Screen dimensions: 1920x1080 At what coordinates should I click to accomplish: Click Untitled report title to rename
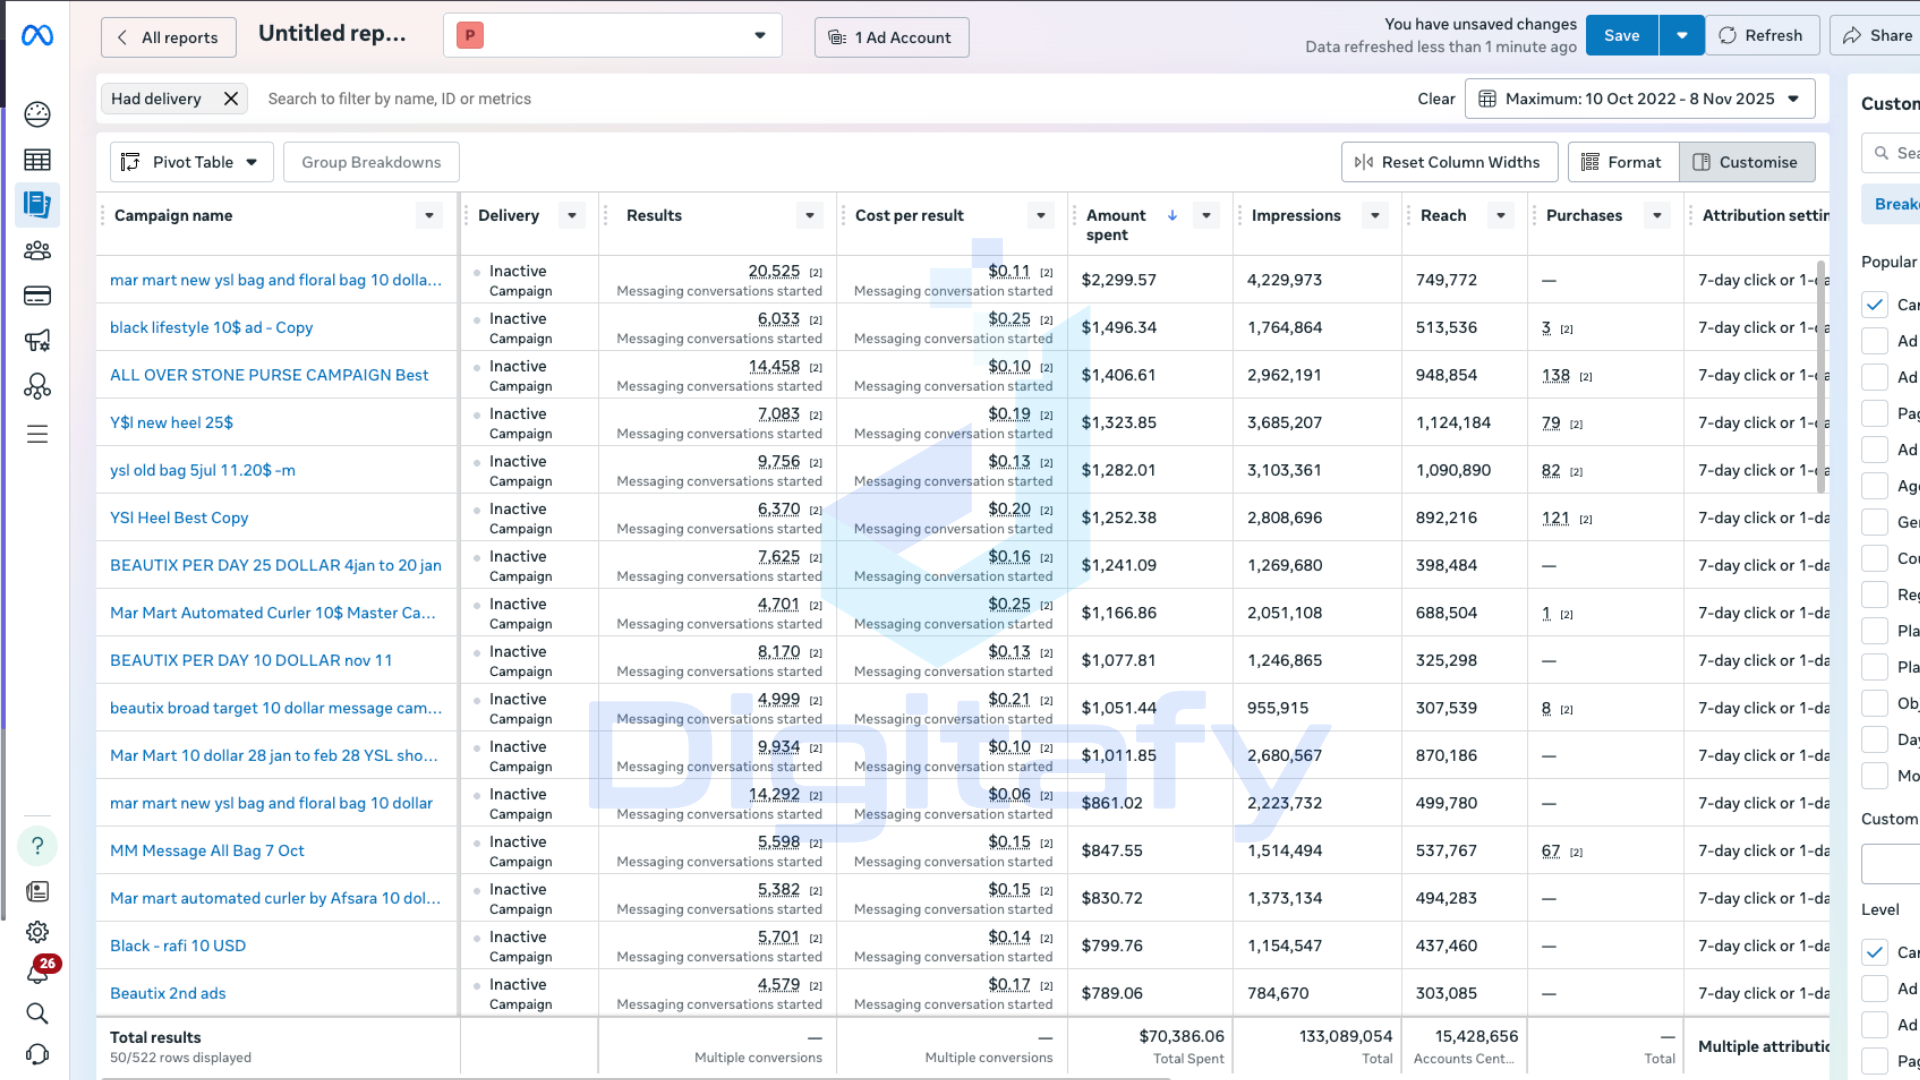tap(332, 34)
